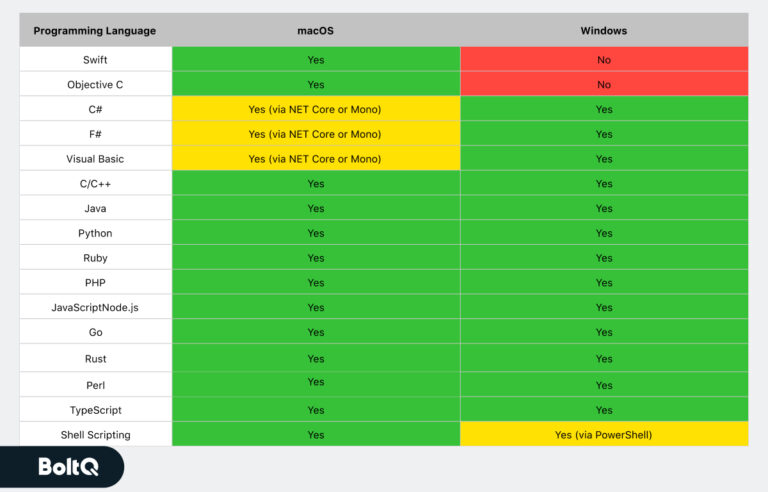The width and height of the screenshot is (768, 492).
Task: Click the red No cell for Objective C
Action: [x=603, y=85]
